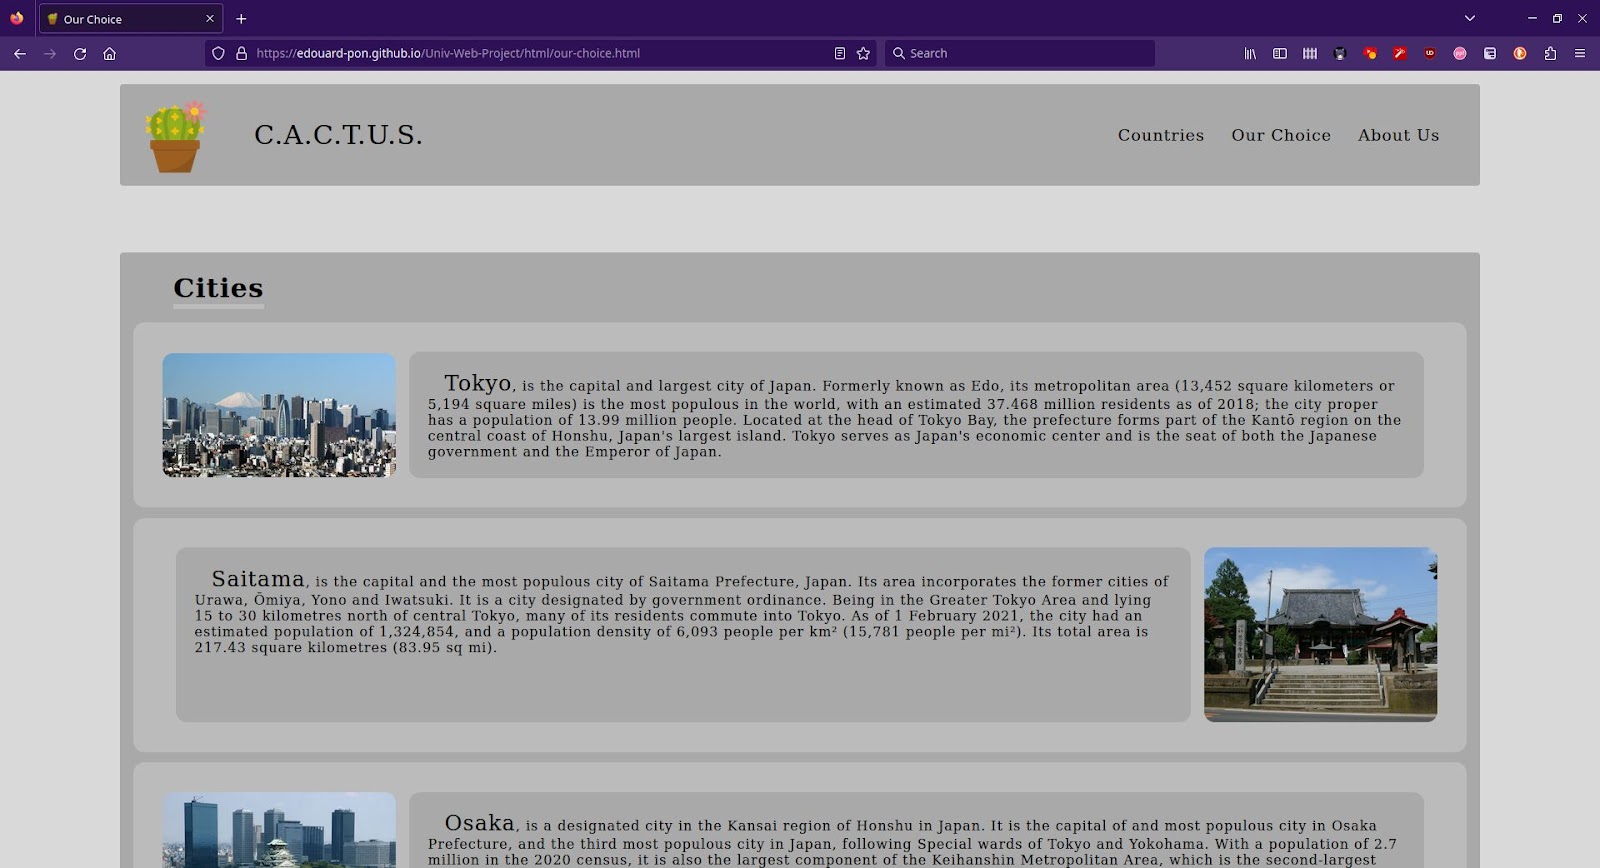Open the Extensions puzzle-piece menu
This screenshot has width=1600, height=868.
(x=1550, y=53)
